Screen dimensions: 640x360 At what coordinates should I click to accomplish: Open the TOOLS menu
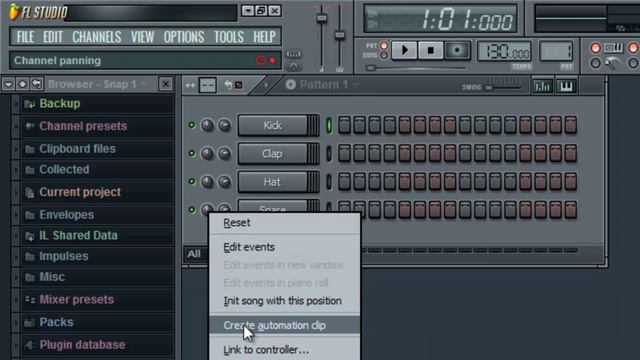229,37
